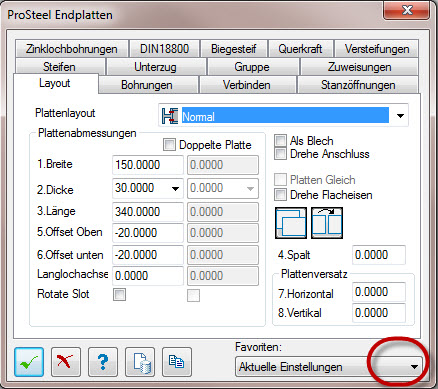
Task: Enable Drehe Flacheisen checkbox
Action: tap(280, 195)
